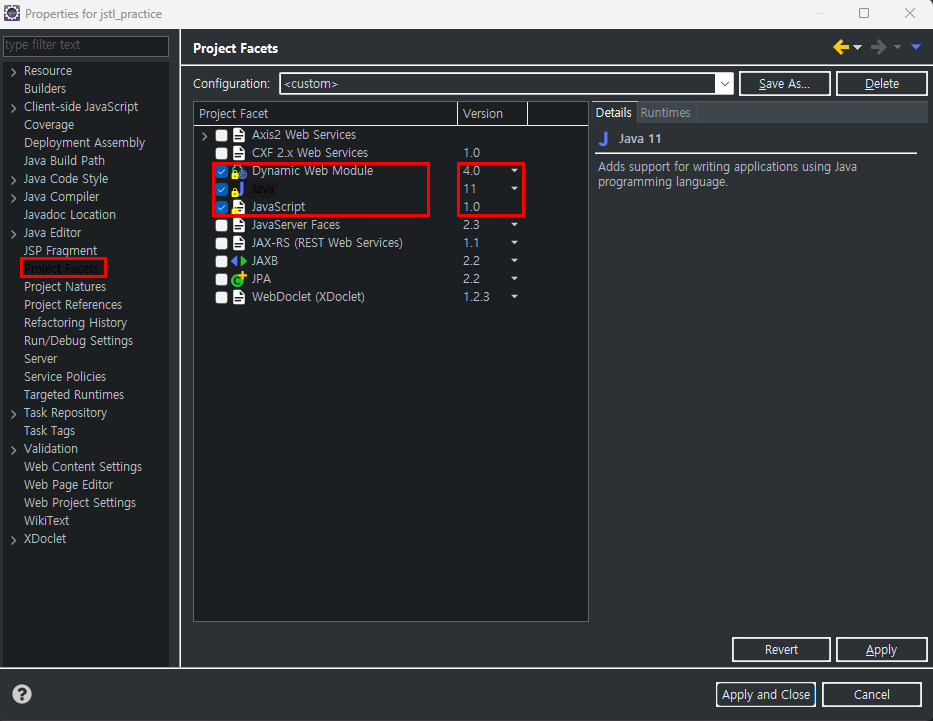Click the WebDoclet document icon
Image resolution: width=933 pixels, height=721 pixels.
tap(239, 297)
